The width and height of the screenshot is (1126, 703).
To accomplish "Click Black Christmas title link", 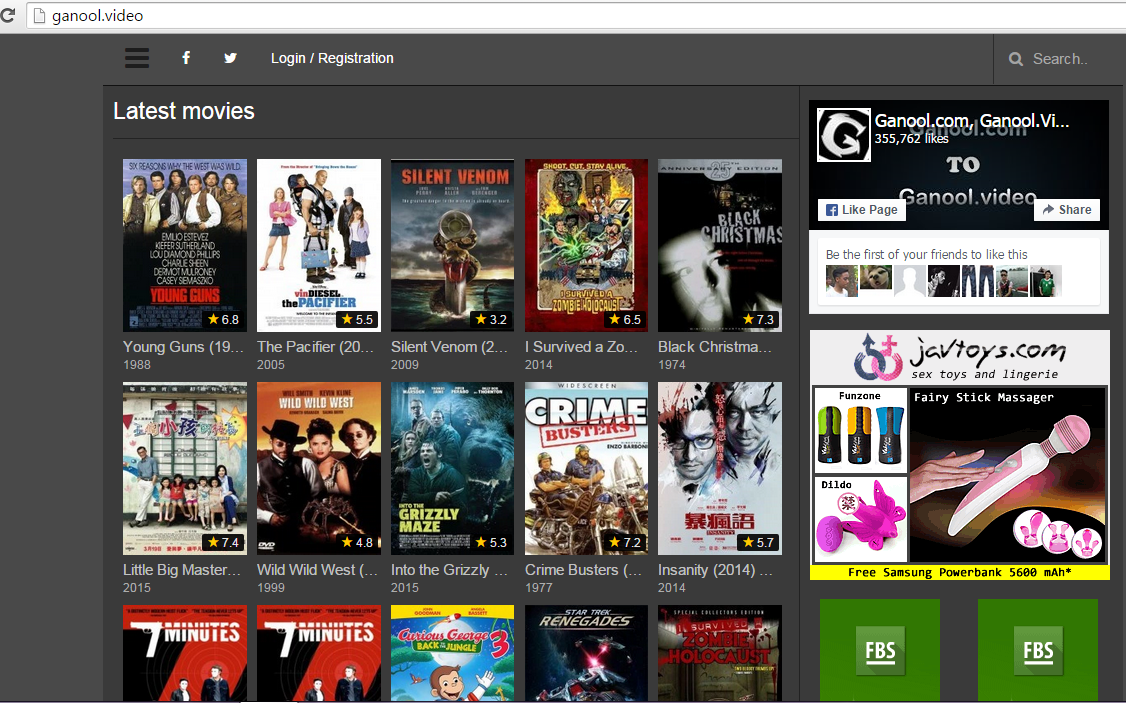I will [715, 347].
